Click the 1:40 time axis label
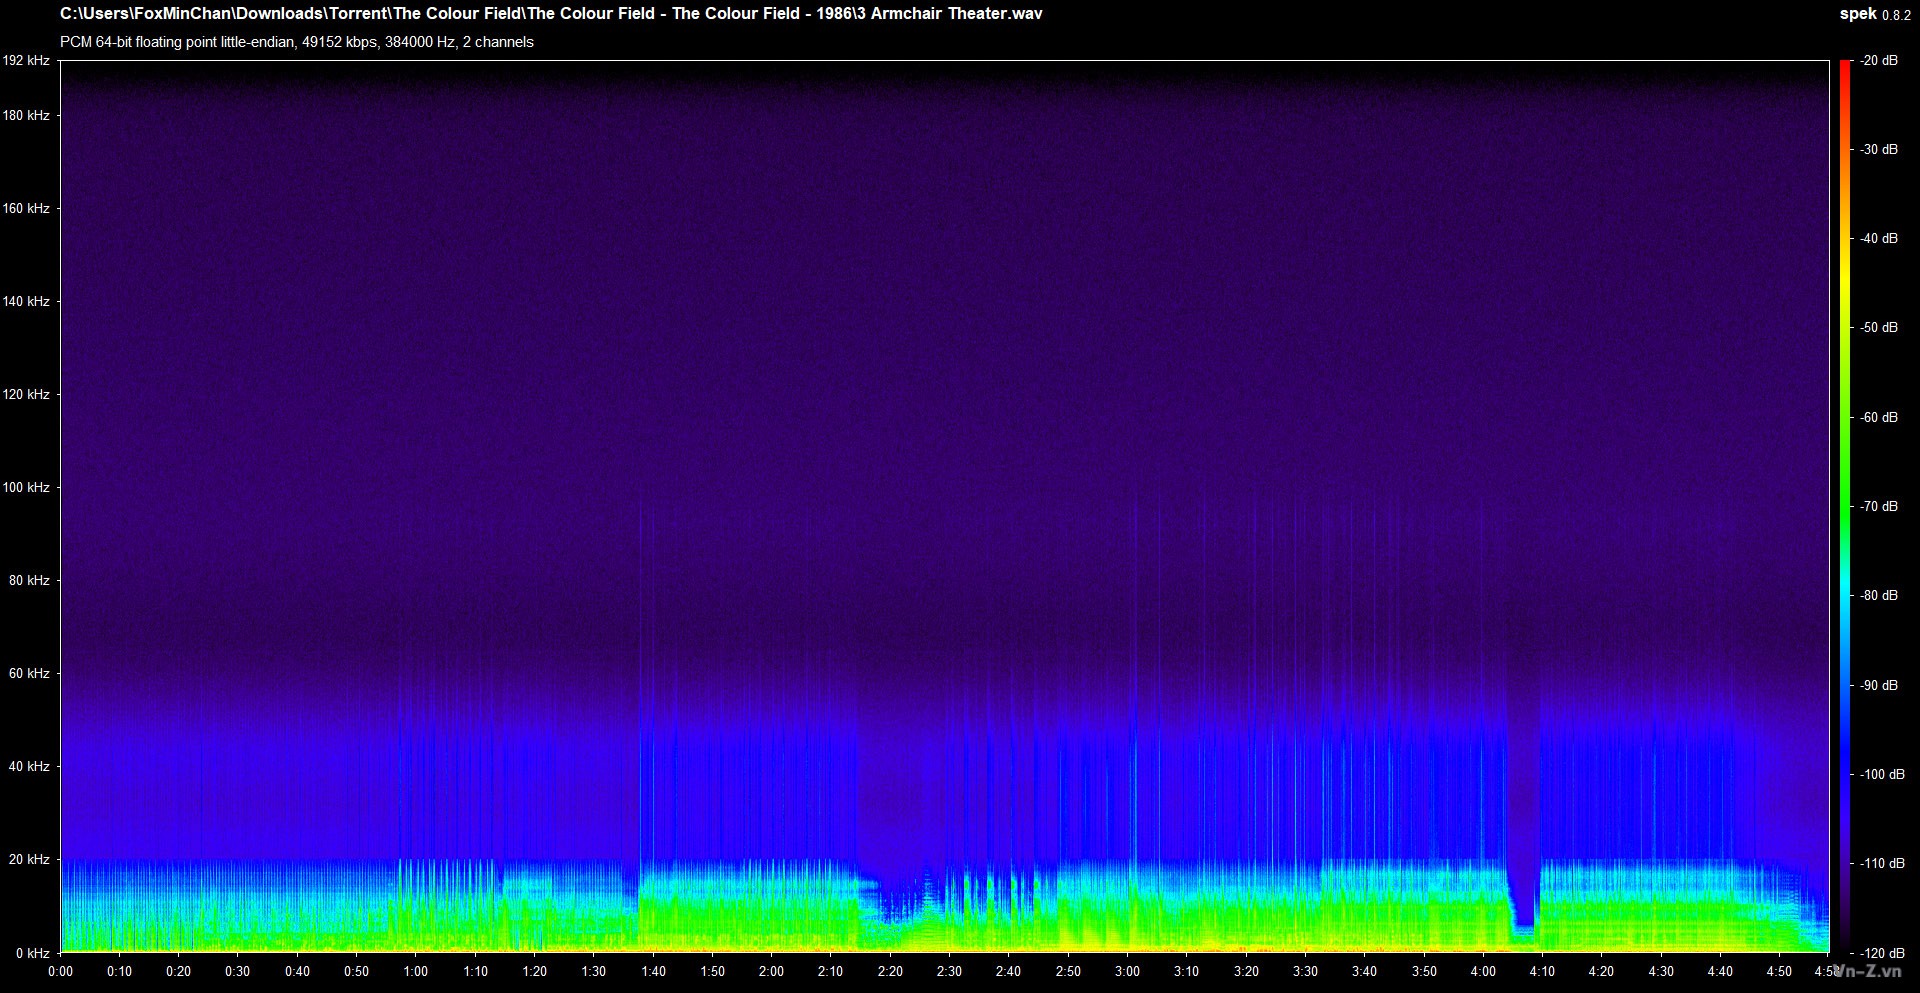 pos(653,972)
